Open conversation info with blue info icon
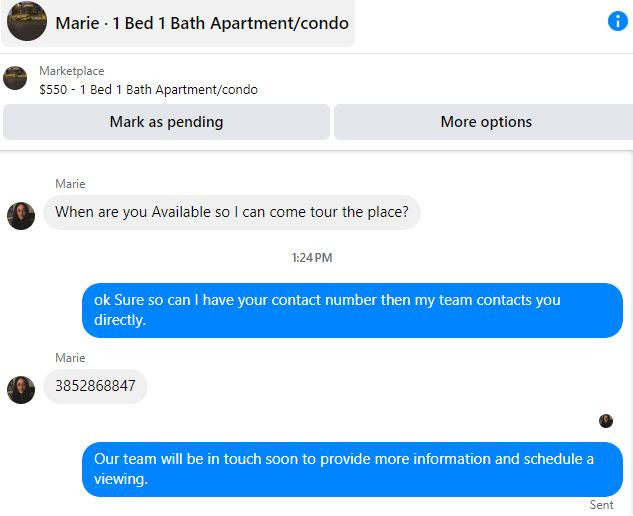This screenshot has height=516, width=633. click(617, 21)
